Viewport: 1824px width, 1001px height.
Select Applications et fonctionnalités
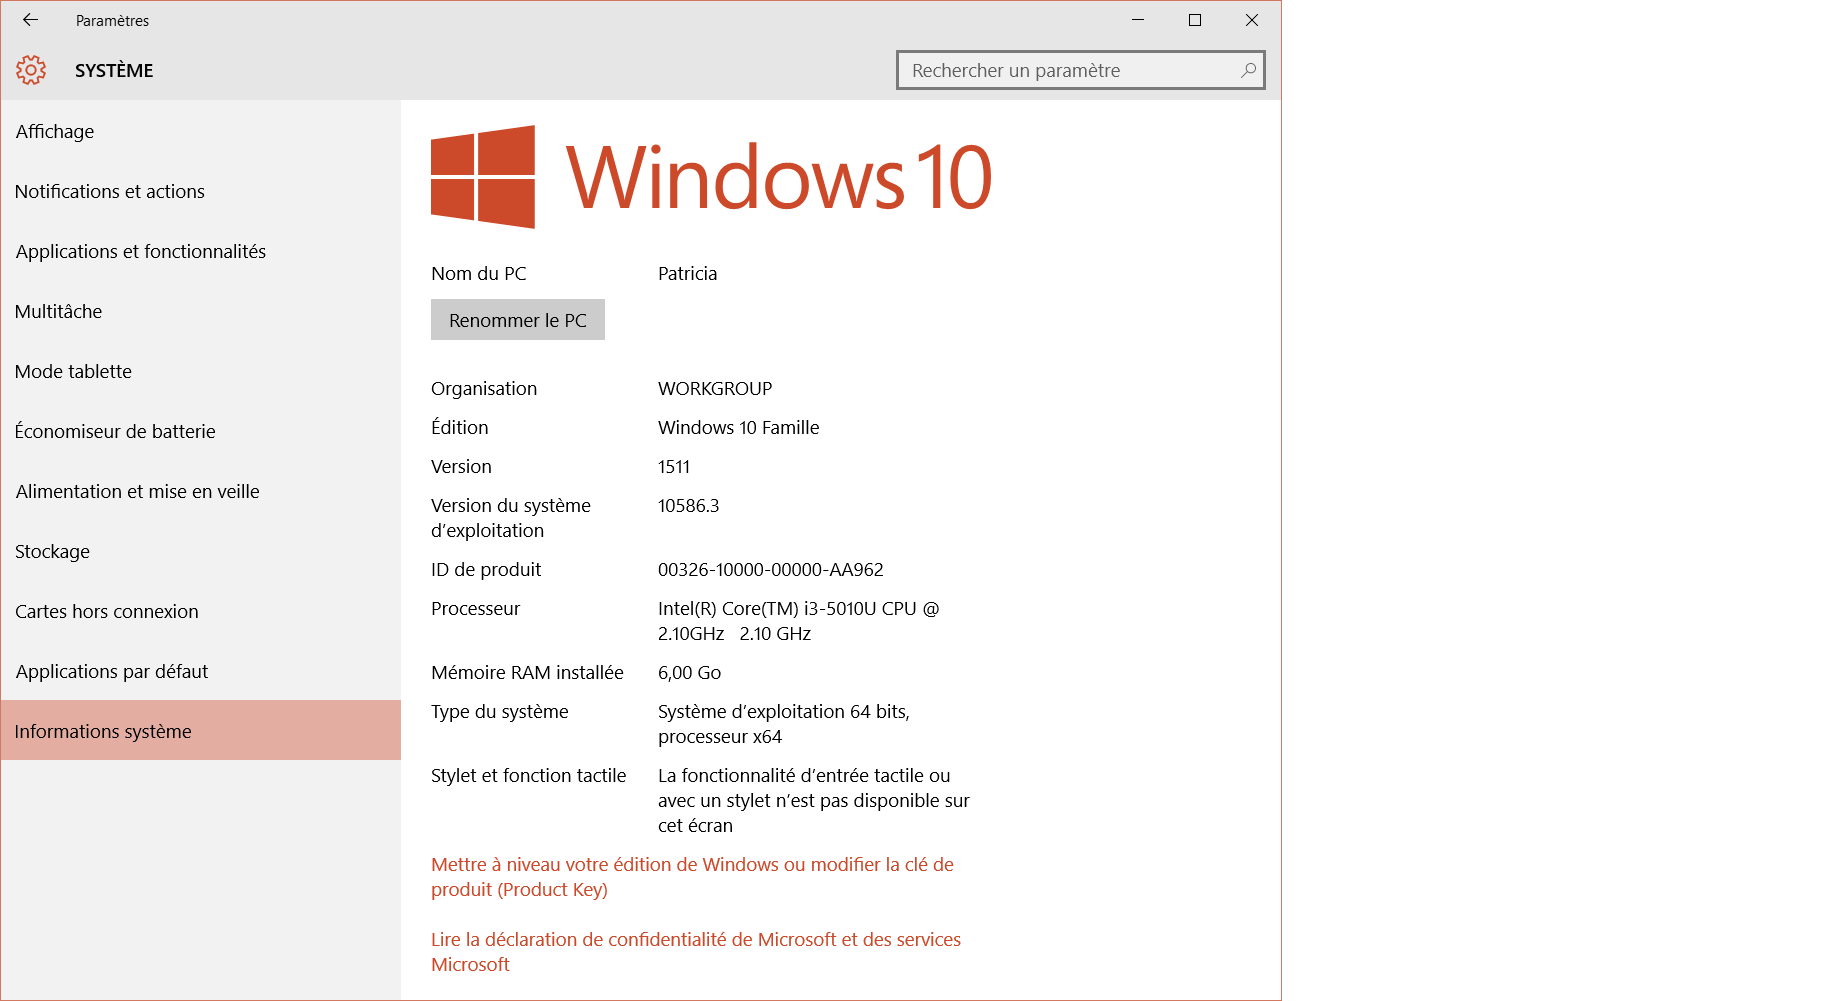tap(201, 251)
